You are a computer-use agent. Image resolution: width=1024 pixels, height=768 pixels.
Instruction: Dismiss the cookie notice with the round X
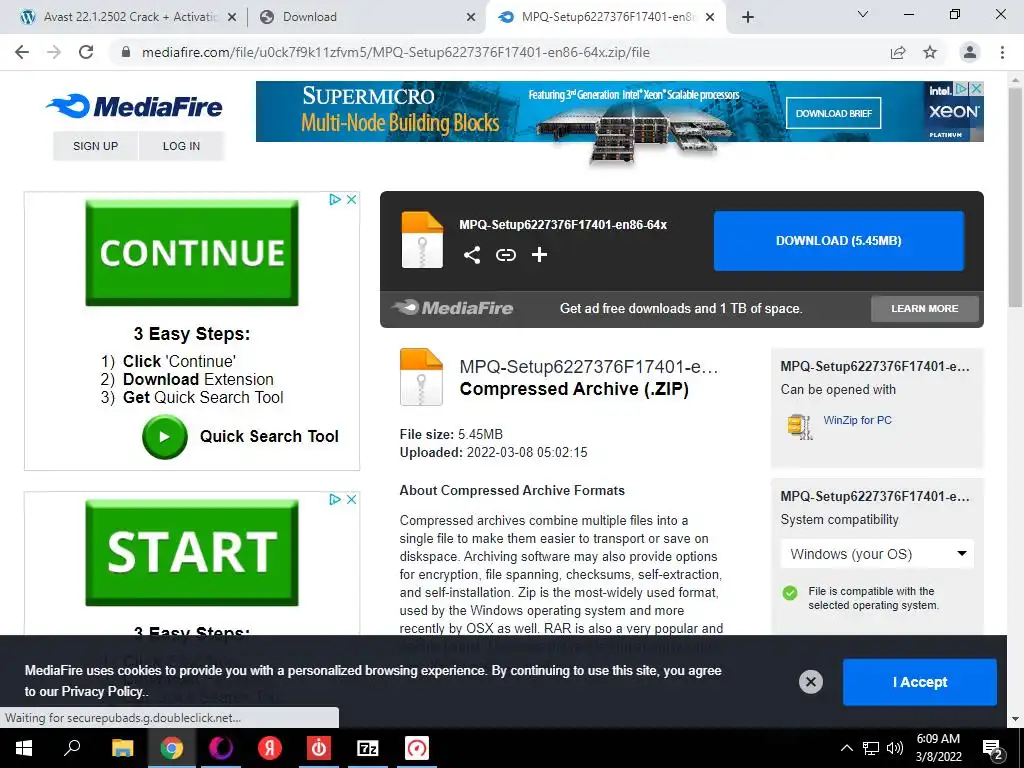pyautogui.click(x=810, y=682)
